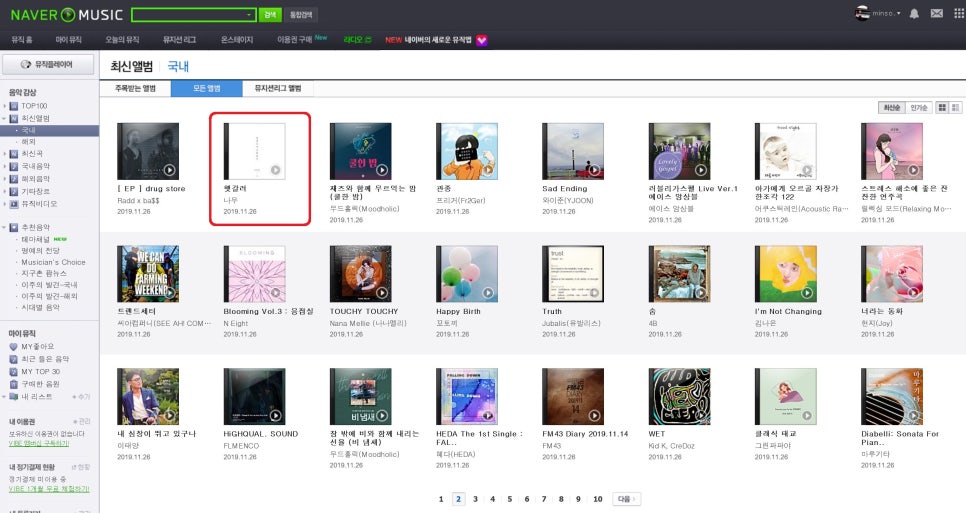
Task: Click the 통합검색 button
Action: (x=301, y=15)
